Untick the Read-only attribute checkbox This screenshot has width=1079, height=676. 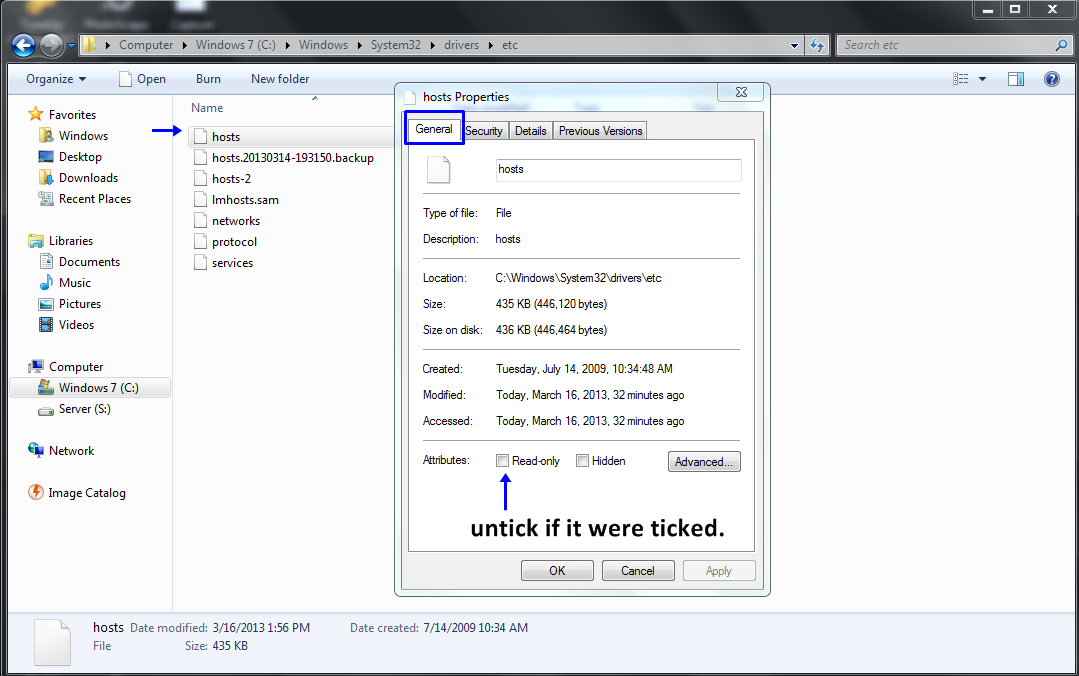pyautogui.click(x=503, y=460)
